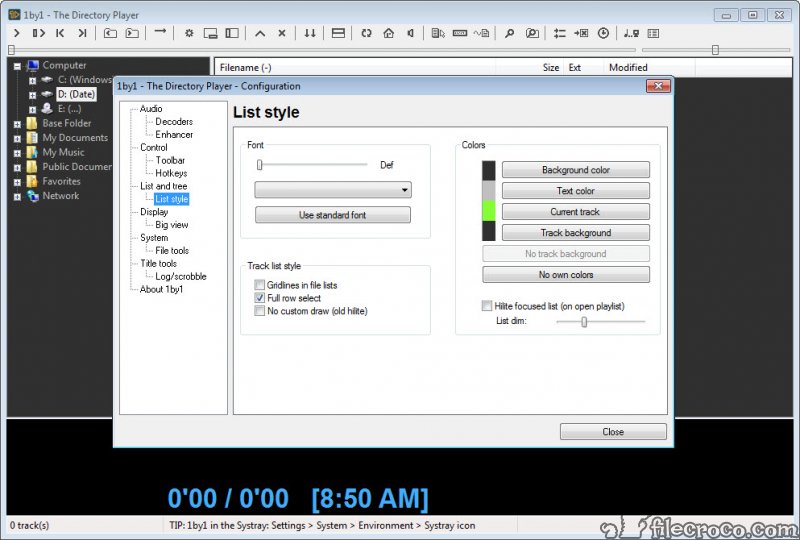800x540 pixels.
Task: Click the list with cursor icon
Action: click(438, 33)
